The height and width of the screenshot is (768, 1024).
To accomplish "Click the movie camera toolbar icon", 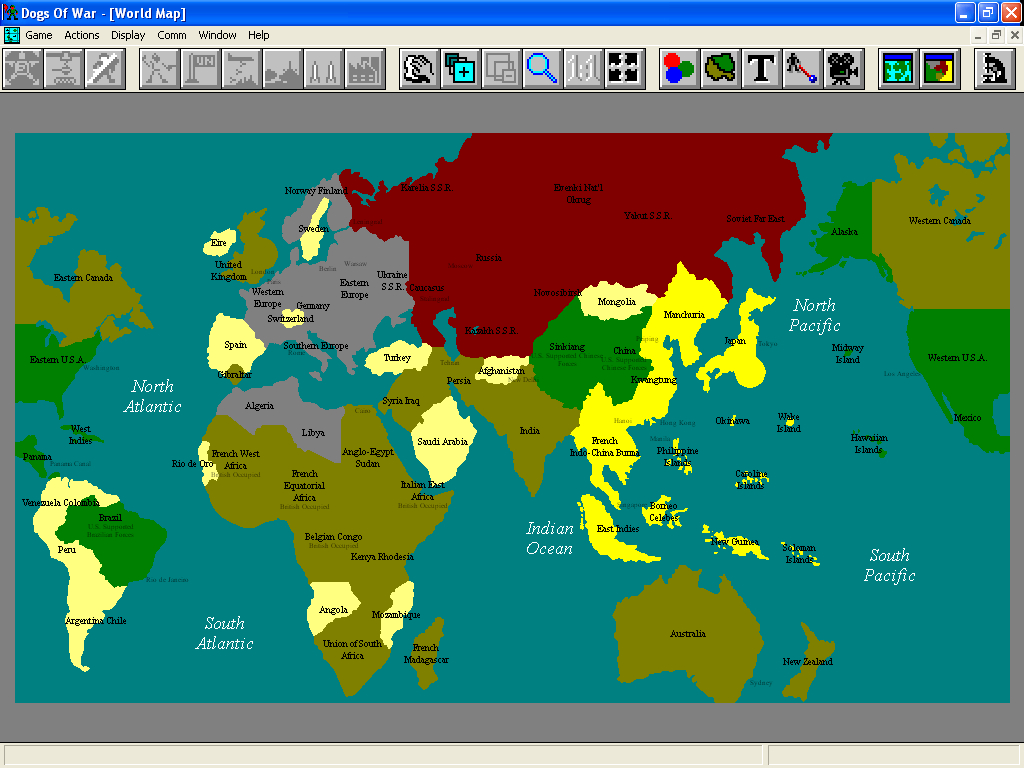I will click(844, 69).
